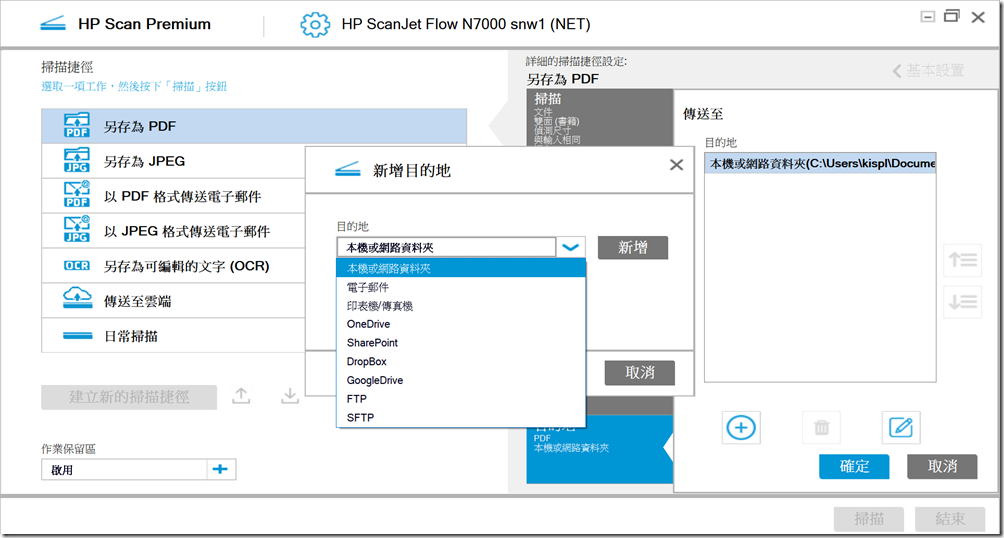Choose OneDrive from the dropdown list
The image size is (1004, 538).
click(x=461, y=324)
